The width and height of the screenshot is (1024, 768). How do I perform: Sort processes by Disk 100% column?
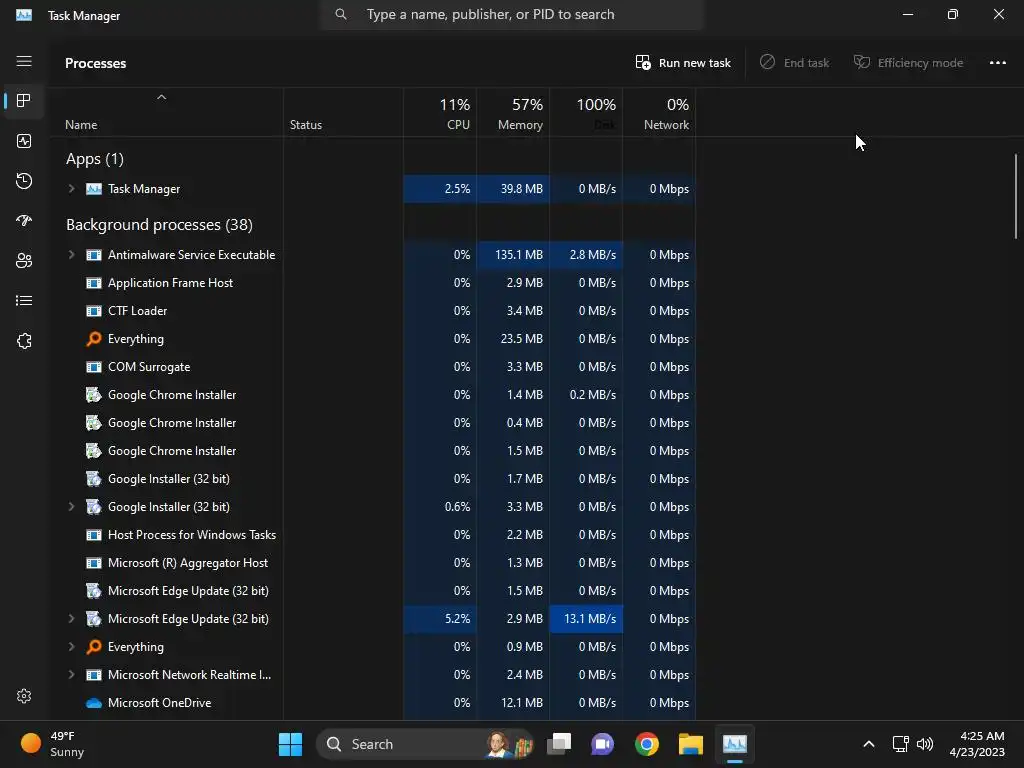(586, 112)
